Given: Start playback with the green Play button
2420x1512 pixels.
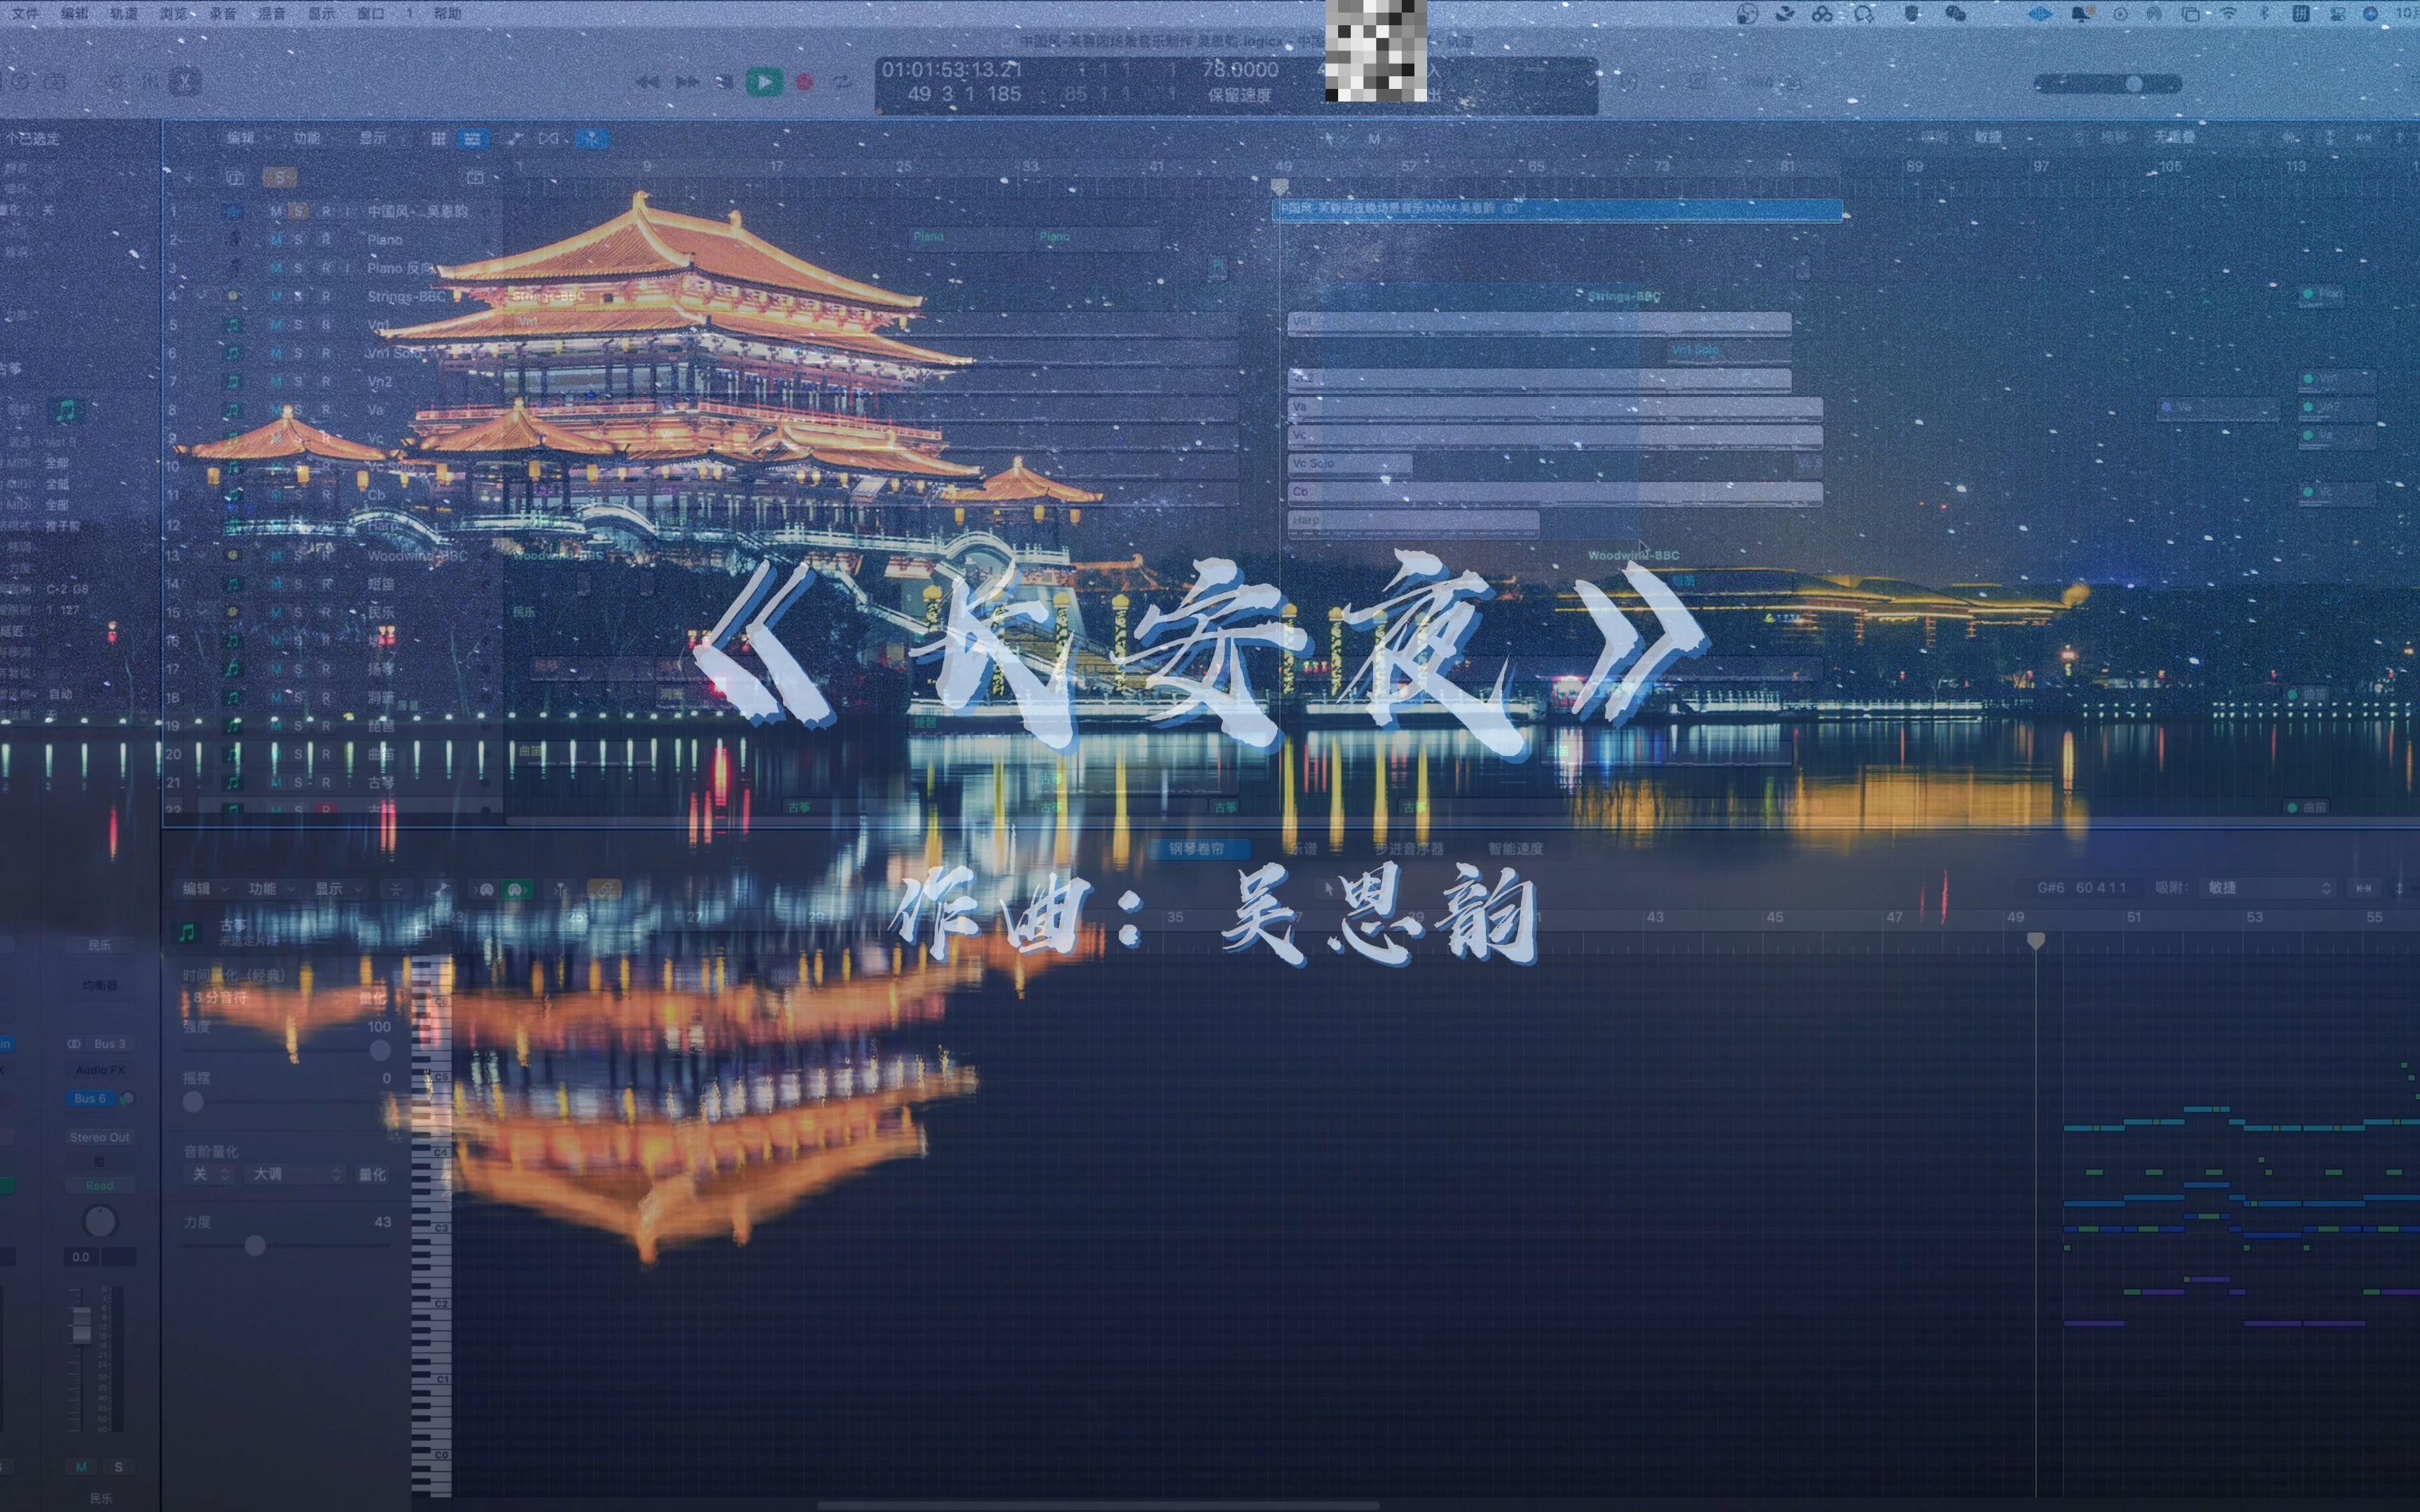Looking at the screenshot, I should pyautogui.click(x=764, y=81).
